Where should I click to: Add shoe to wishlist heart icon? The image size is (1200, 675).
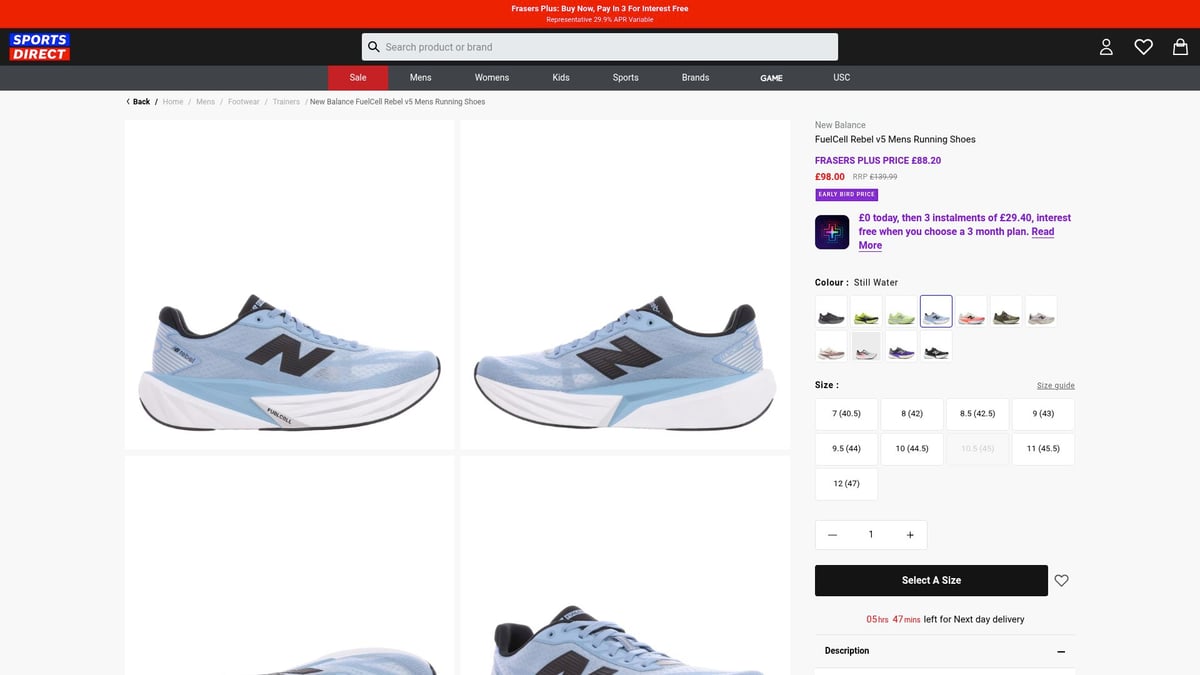point(1062,580)
